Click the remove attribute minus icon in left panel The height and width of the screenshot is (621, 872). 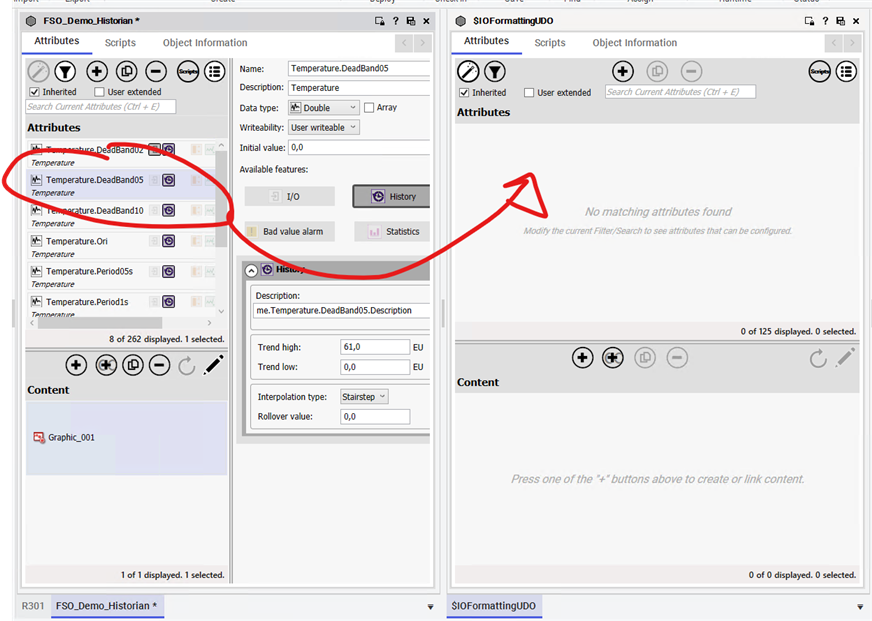(156, 71)
